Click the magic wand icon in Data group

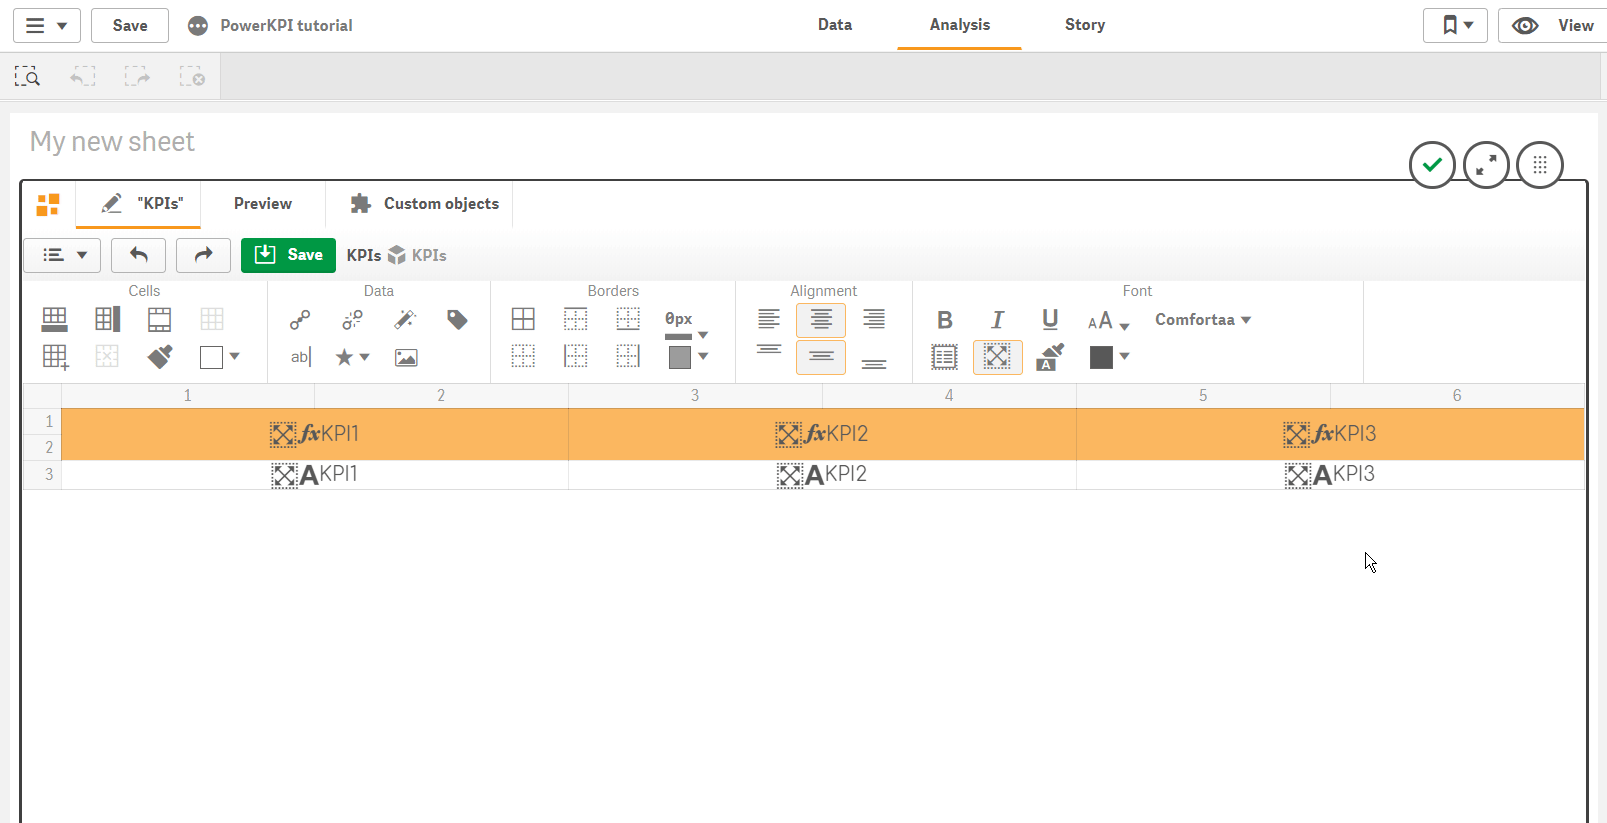[x=405, y=320]
